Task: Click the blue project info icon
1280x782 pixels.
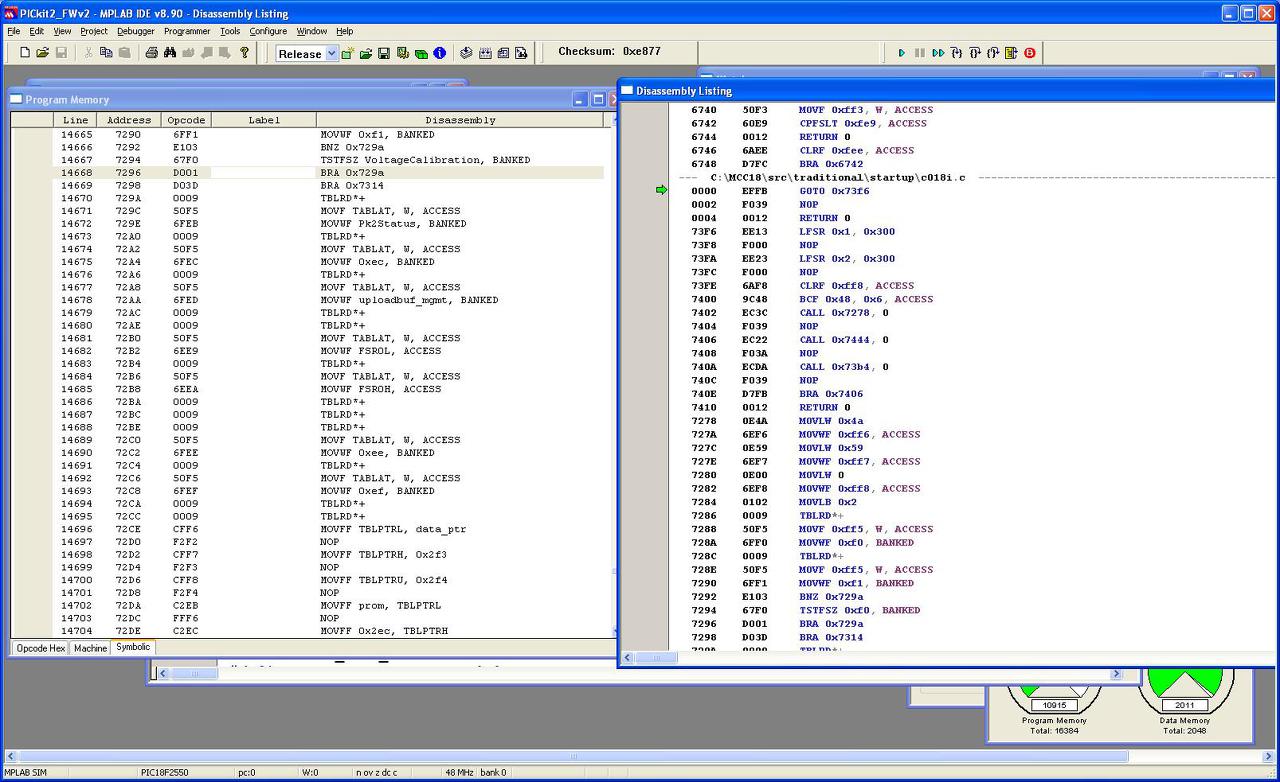Action: pos(439,53)
